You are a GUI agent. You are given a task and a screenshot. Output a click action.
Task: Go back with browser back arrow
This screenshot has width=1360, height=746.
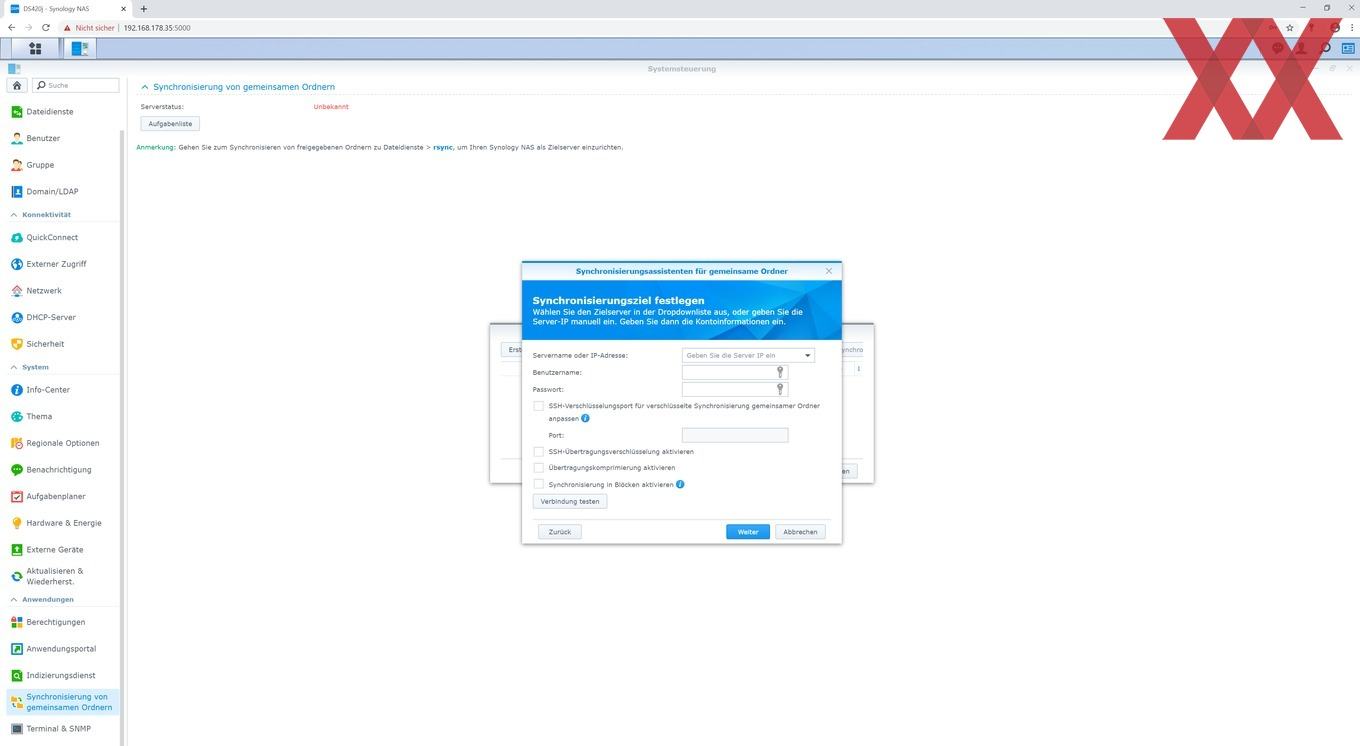[11, 28]
